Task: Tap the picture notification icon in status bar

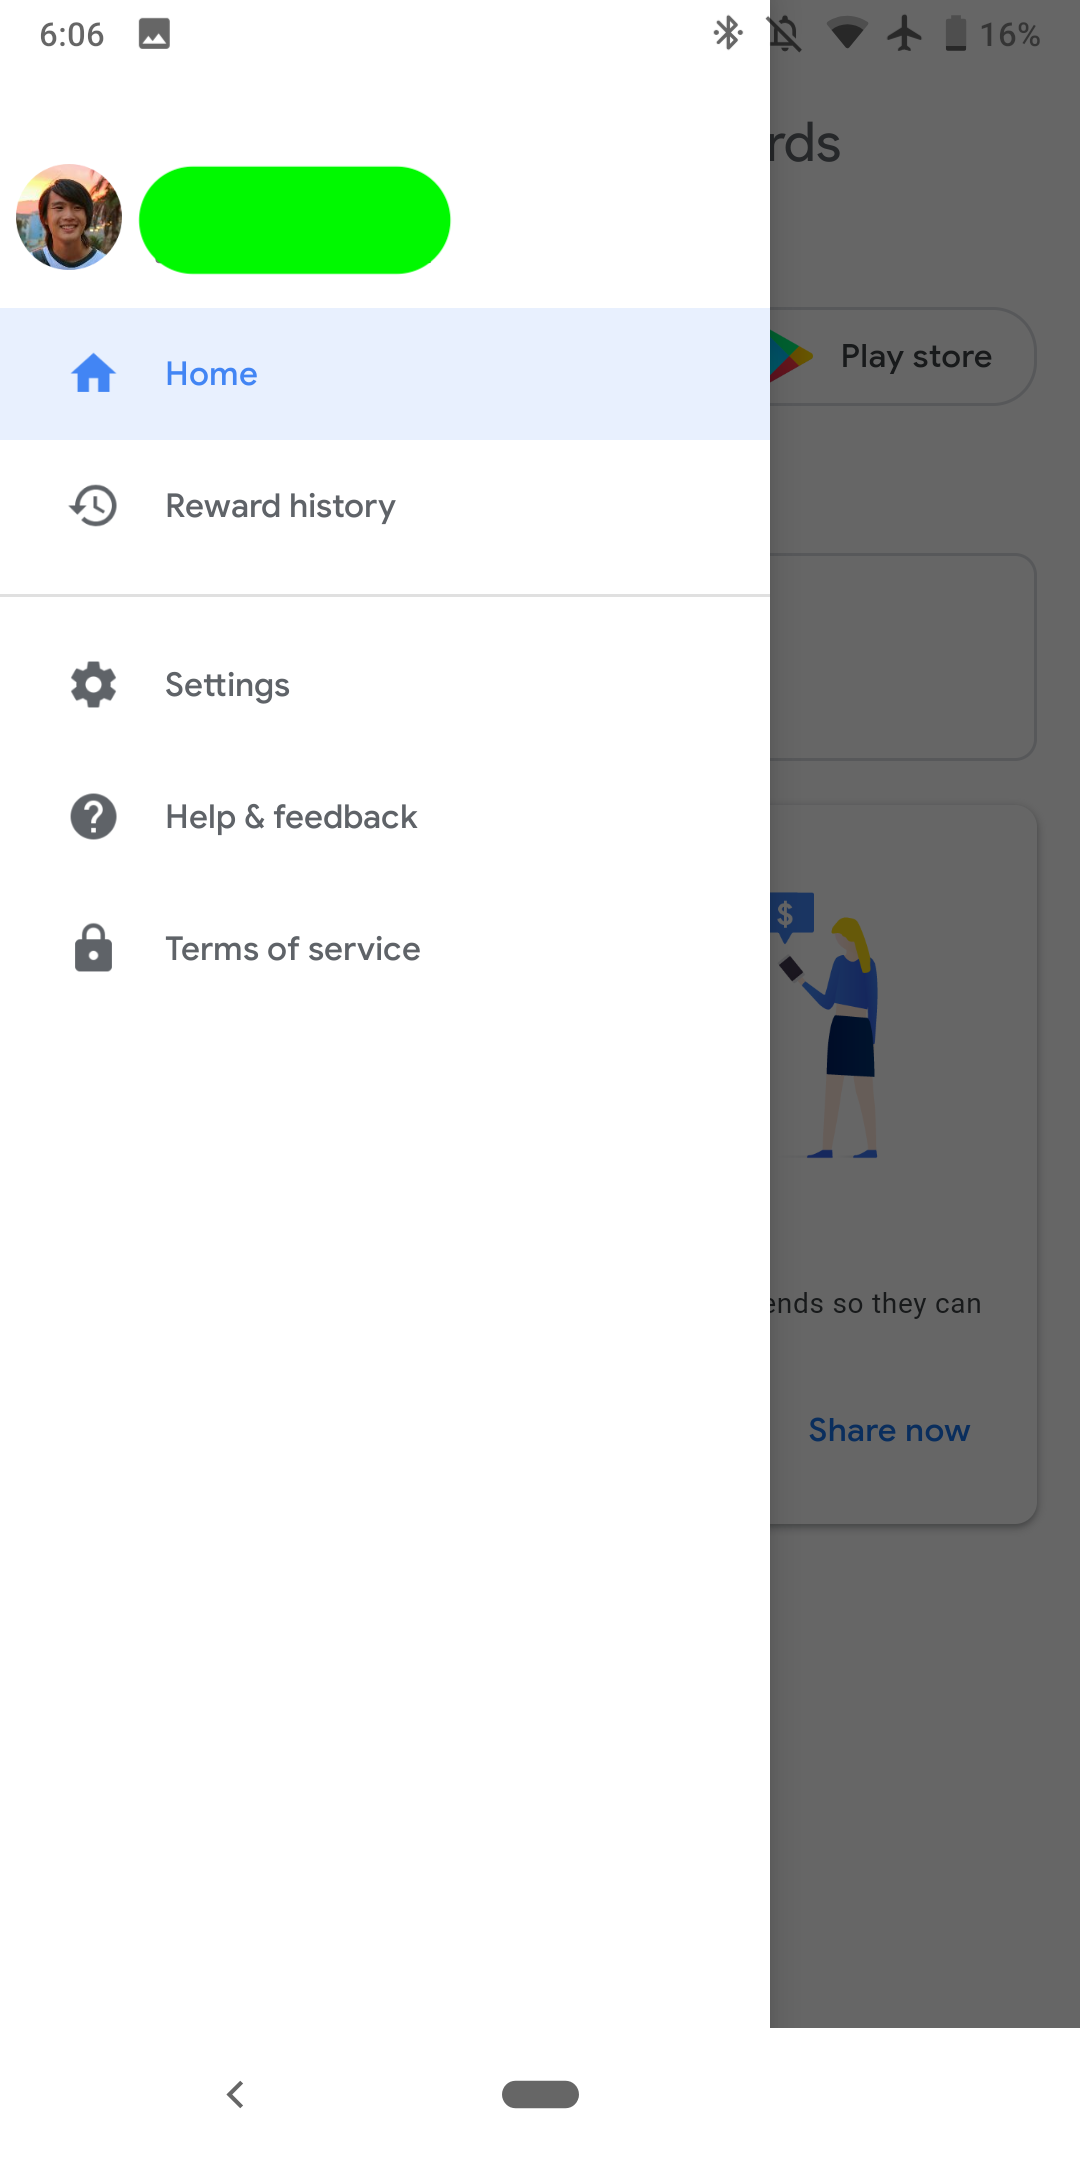Action: coord(154,34)
